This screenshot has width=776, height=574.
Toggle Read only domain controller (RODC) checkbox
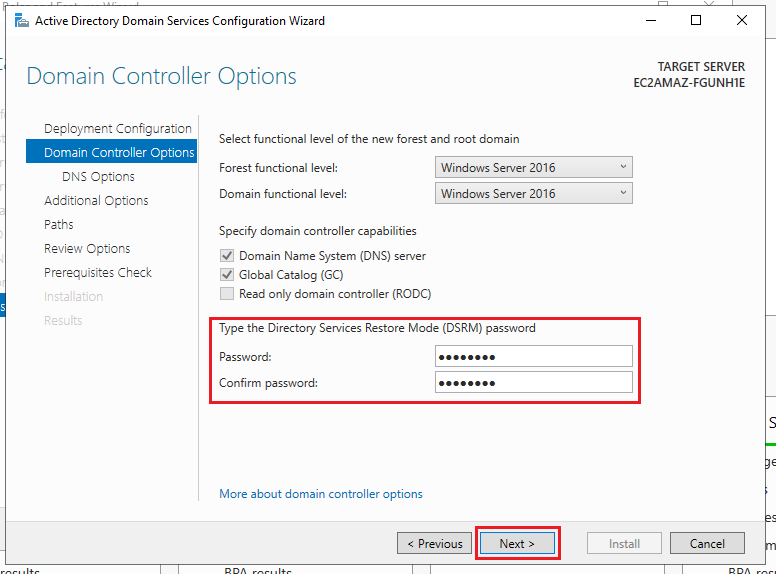click(227, 293)
